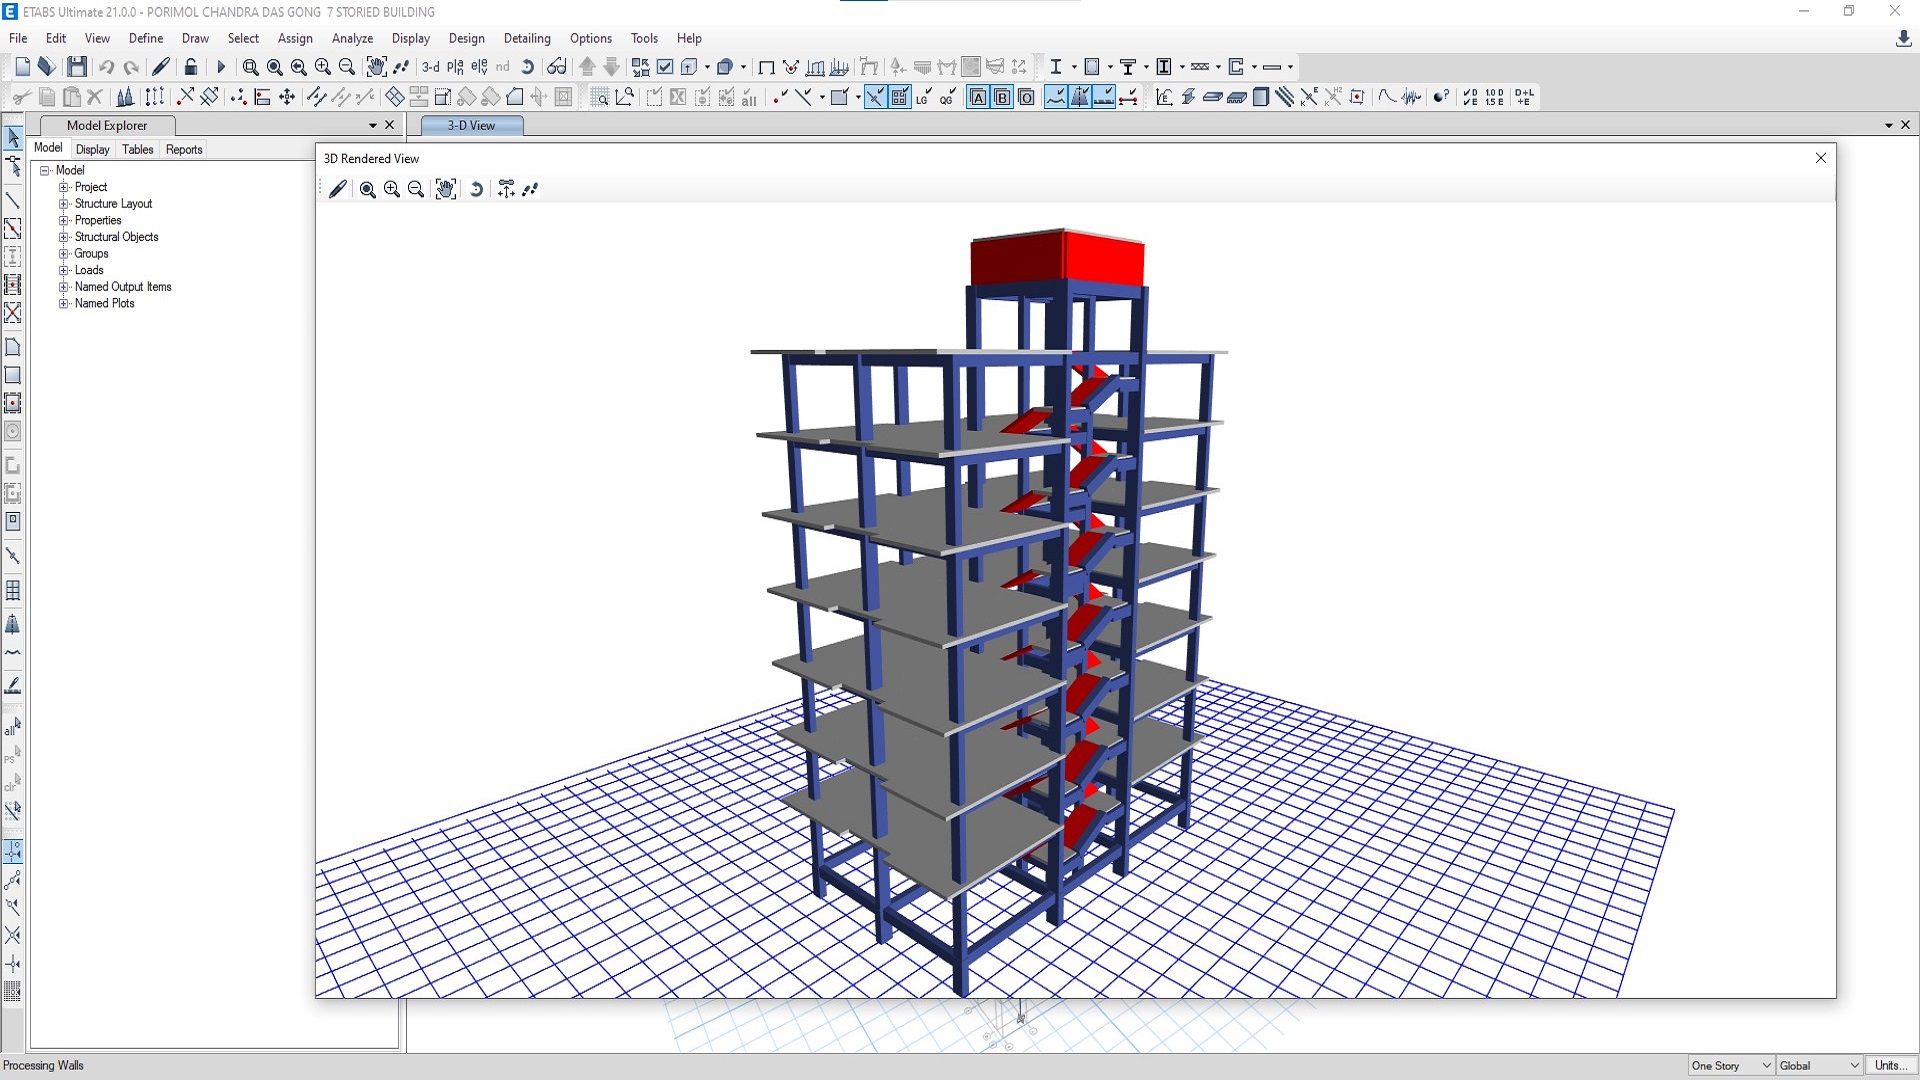
Task: Expand the Structural Objects tree node
Action: (64, 237)
